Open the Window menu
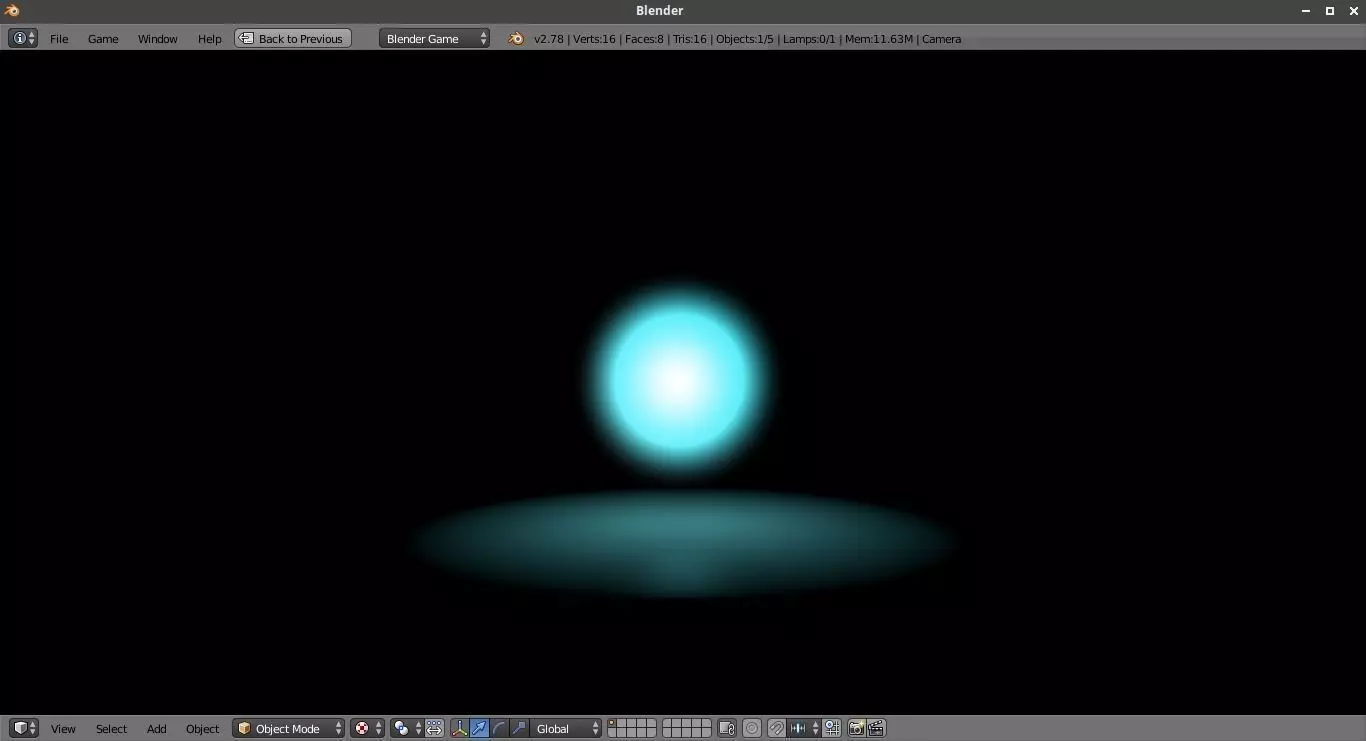1366x741 pixels. tap(157, 39)
